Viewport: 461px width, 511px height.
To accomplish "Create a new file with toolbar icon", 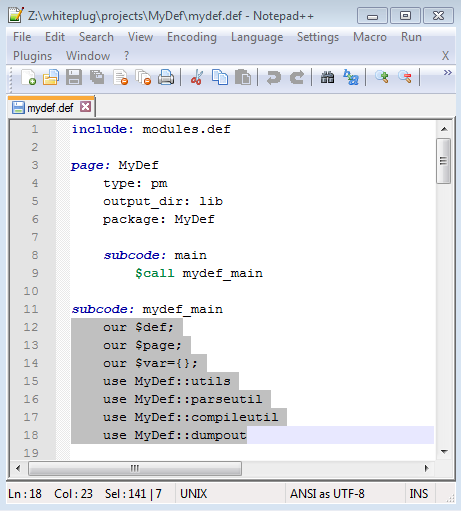I will click(x=29, y=77).
